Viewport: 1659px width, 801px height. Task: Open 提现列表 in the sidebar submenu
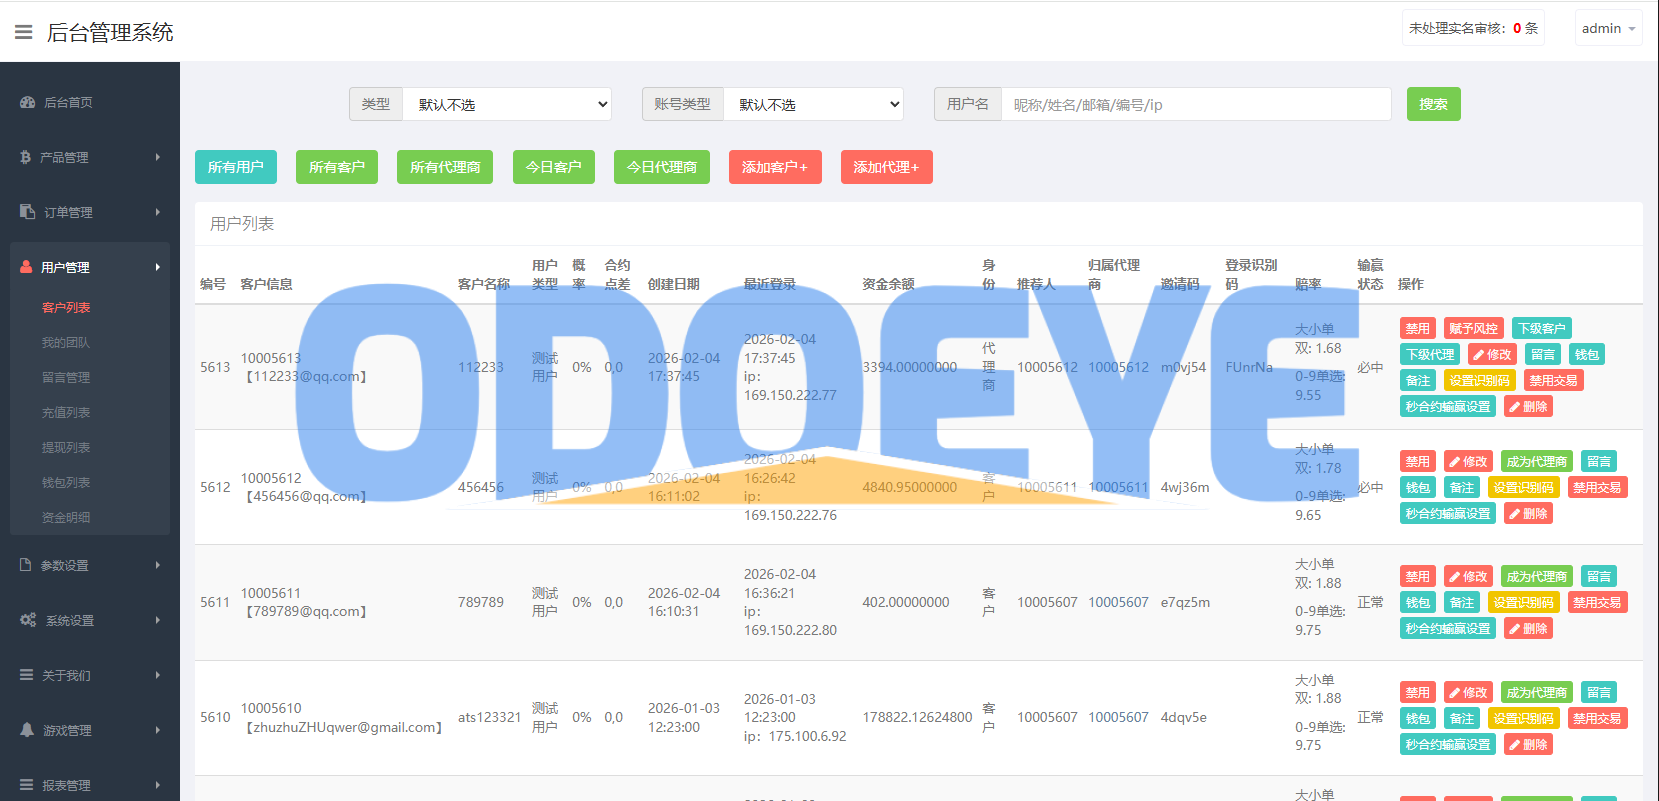66,447
